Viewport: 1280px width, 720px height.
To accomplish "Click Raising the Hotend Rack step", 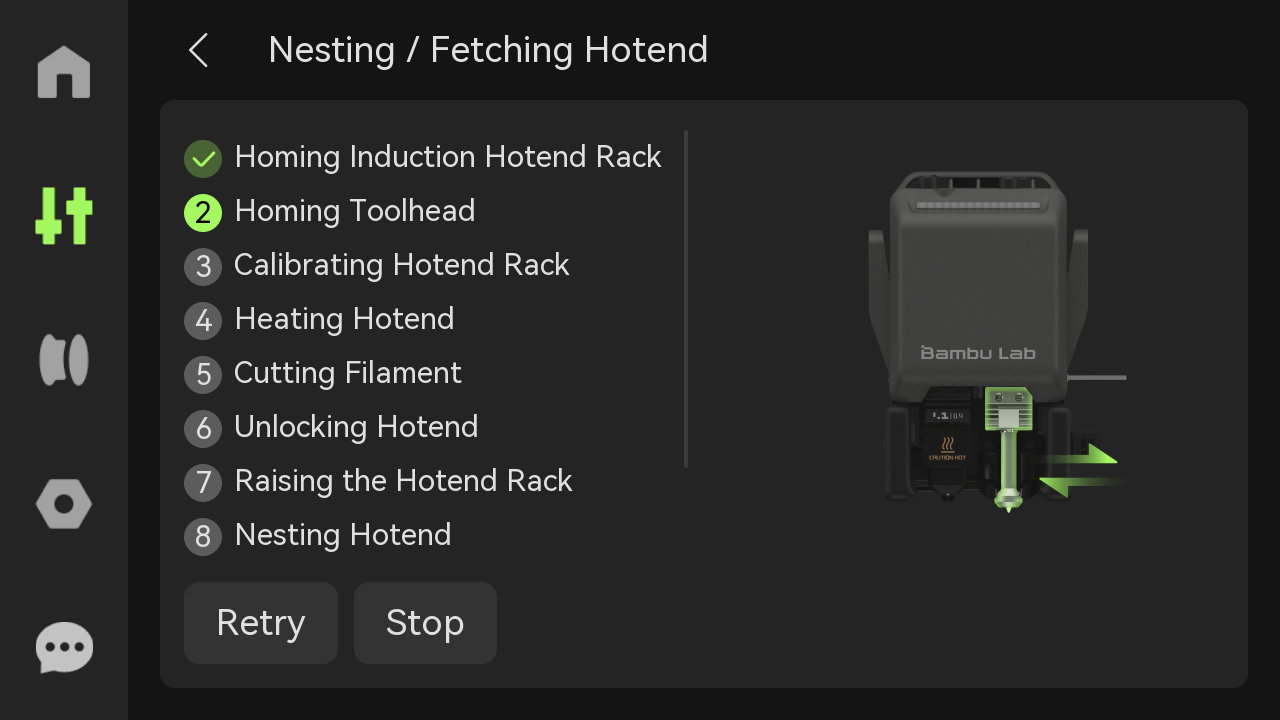I will point(403,481).
